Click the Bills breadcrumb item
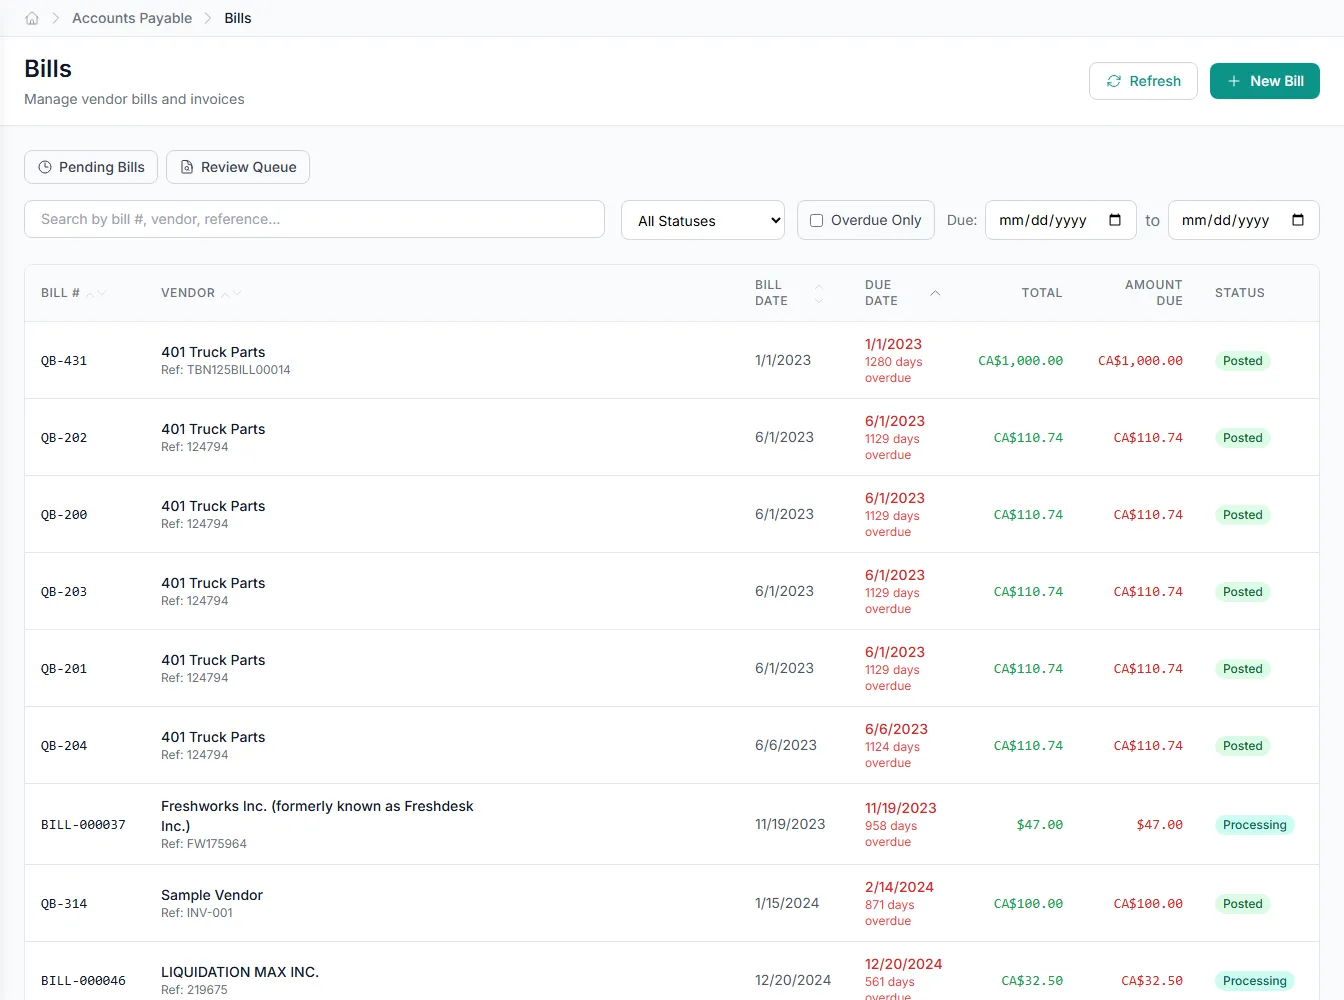The height and width of the screenshot is (1000, 1344). point(238,18)
